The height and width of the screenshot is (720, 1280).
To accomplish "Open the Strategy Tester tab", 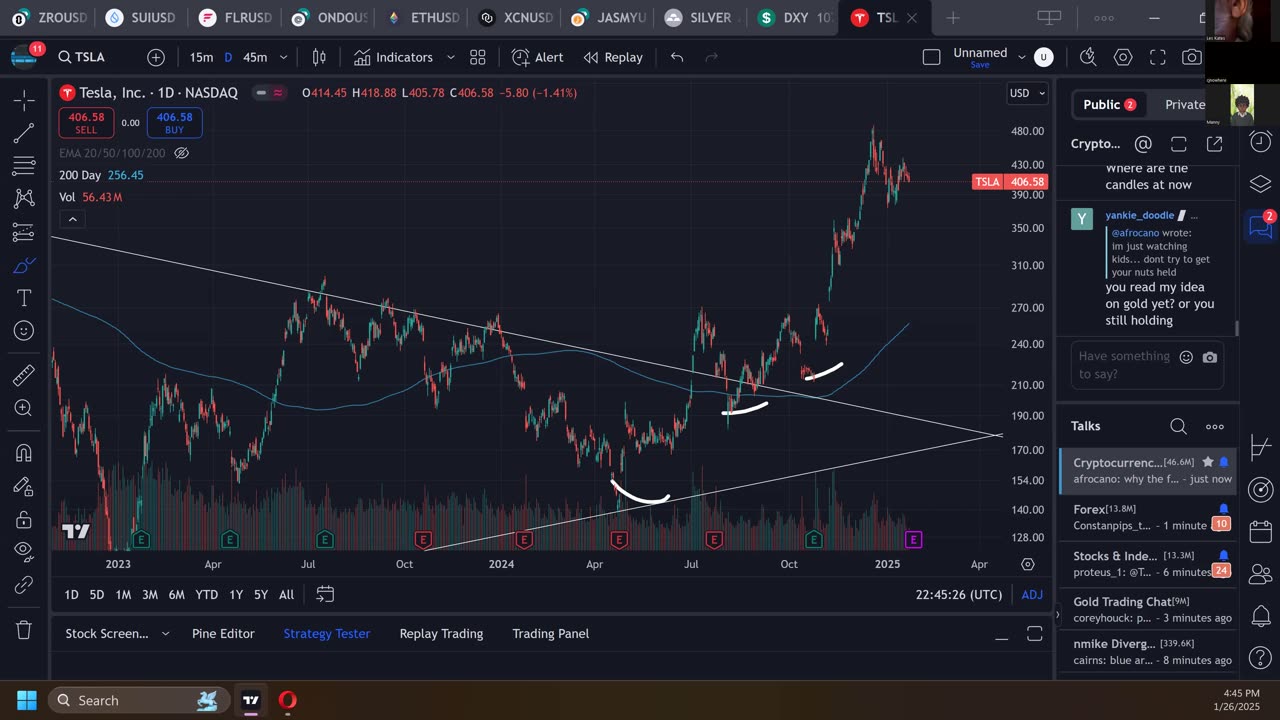I will 327,634.
